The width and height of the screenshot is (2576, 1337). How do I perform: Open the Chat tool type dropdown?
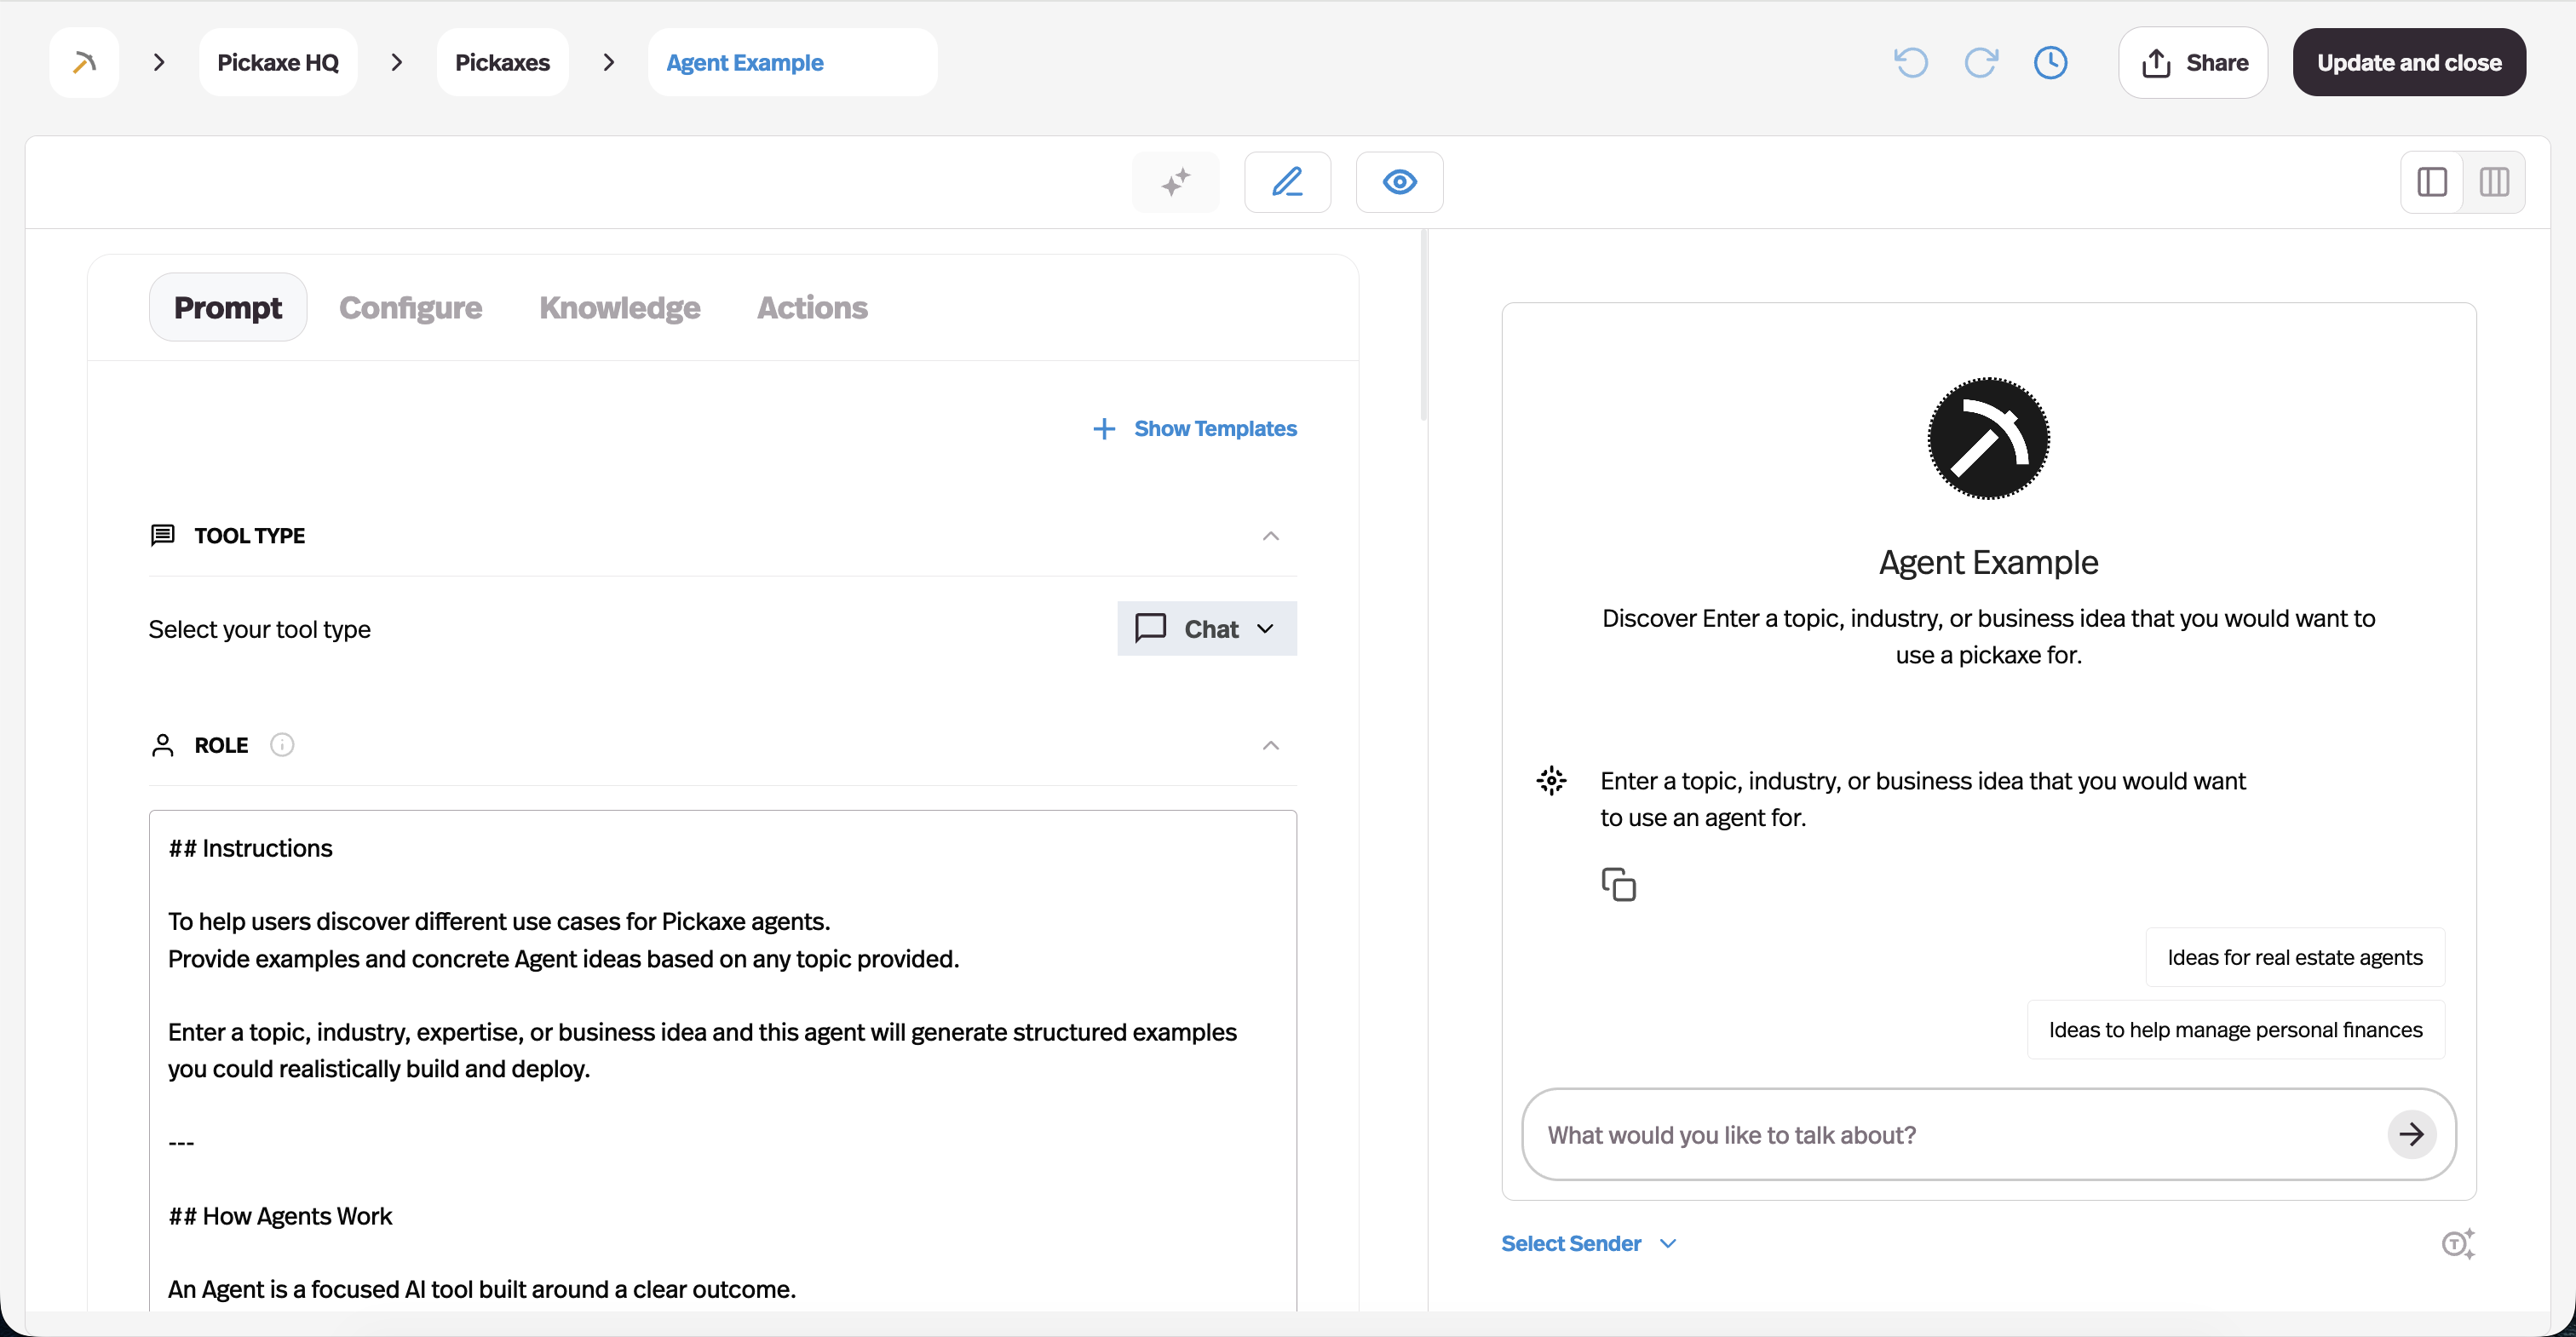point(1206,628)
